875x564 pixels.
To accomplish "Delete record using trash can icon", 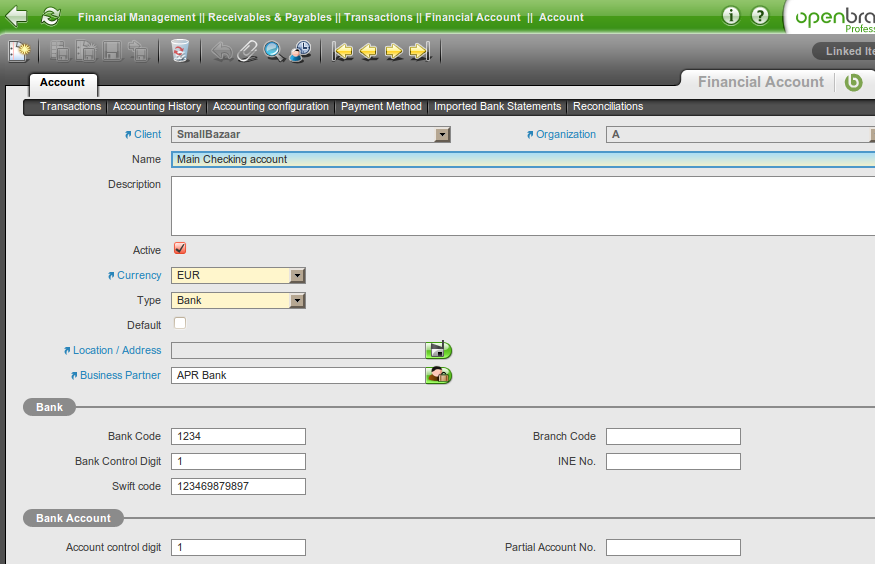I will (180, 51).
